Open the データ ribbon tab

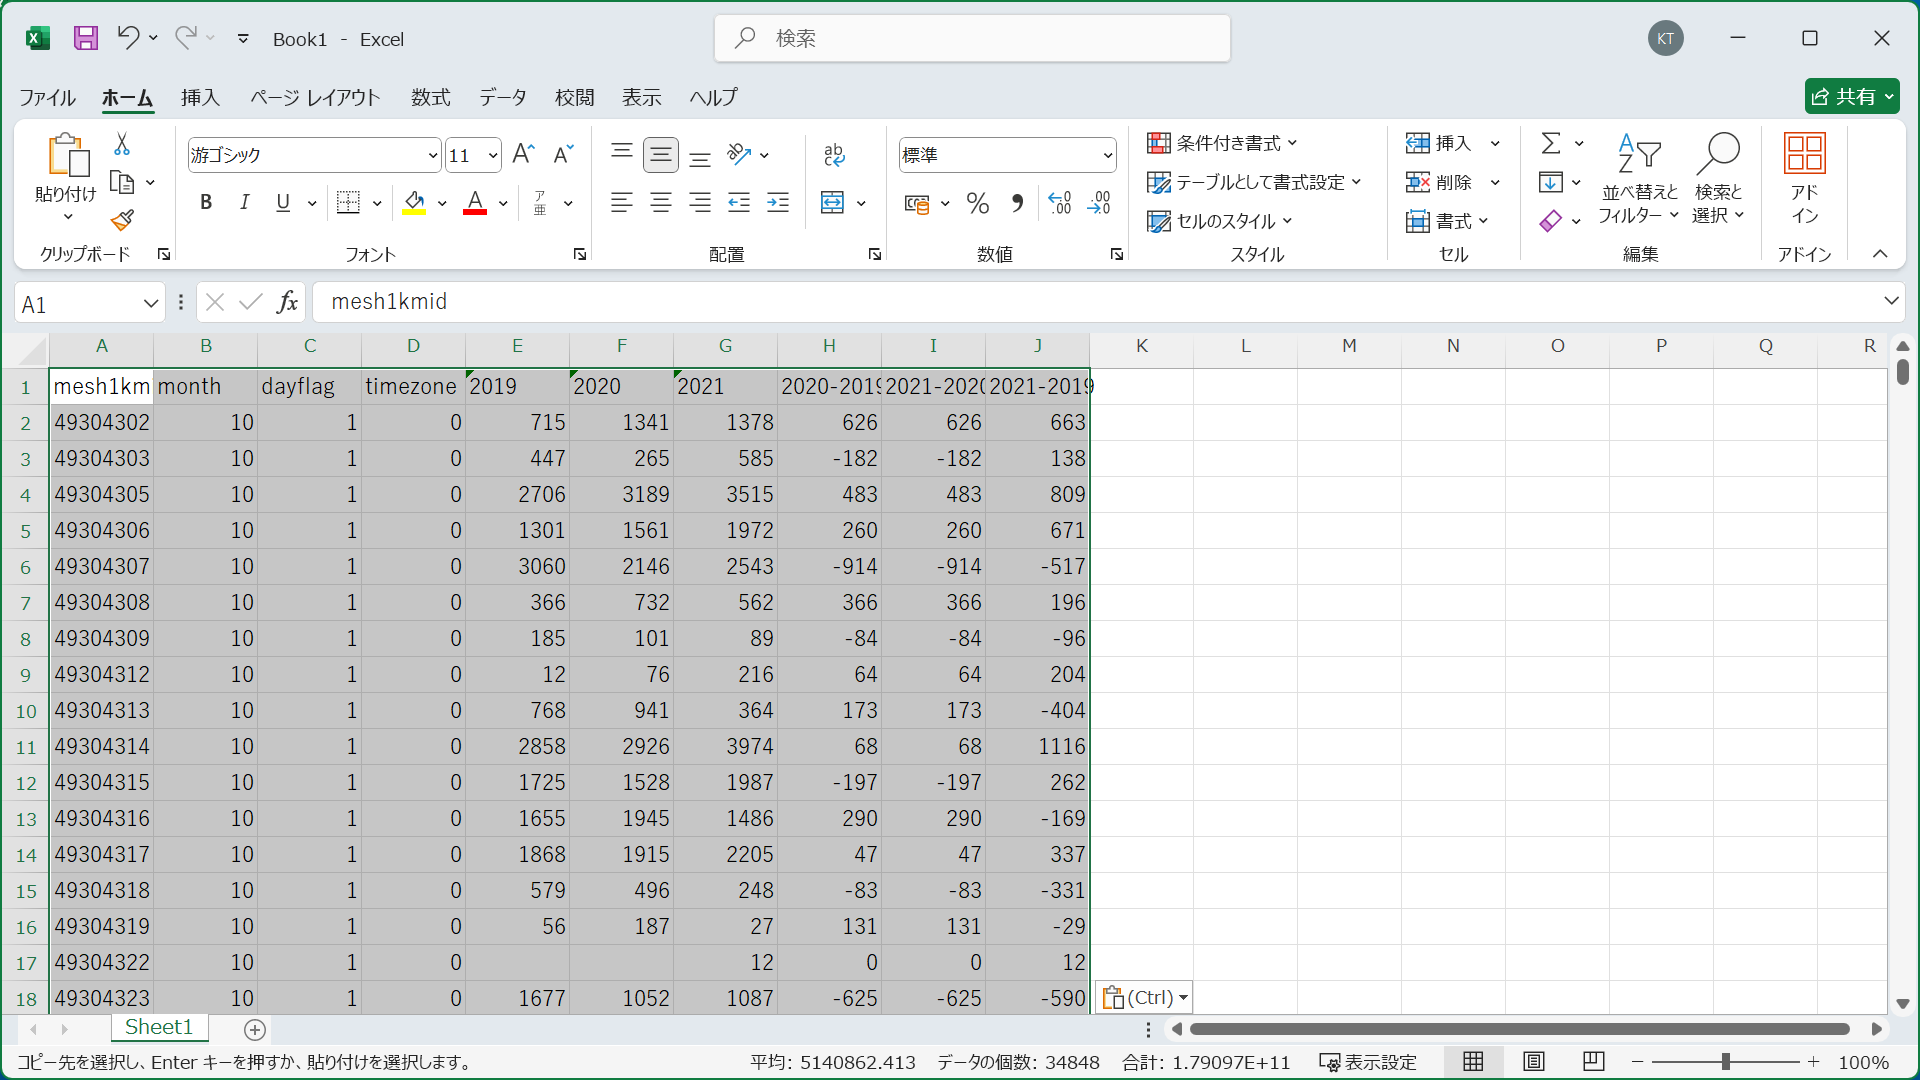[502, 97]
